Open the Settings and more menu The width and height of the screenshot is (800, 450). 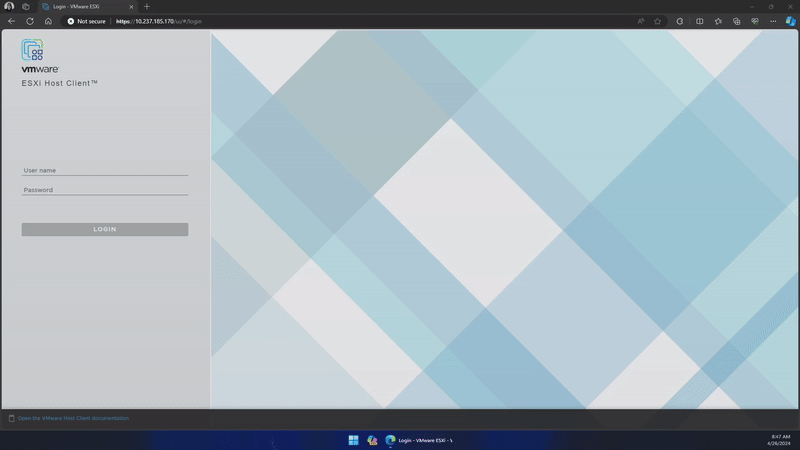pyautogui.click(x=773, y=21)
